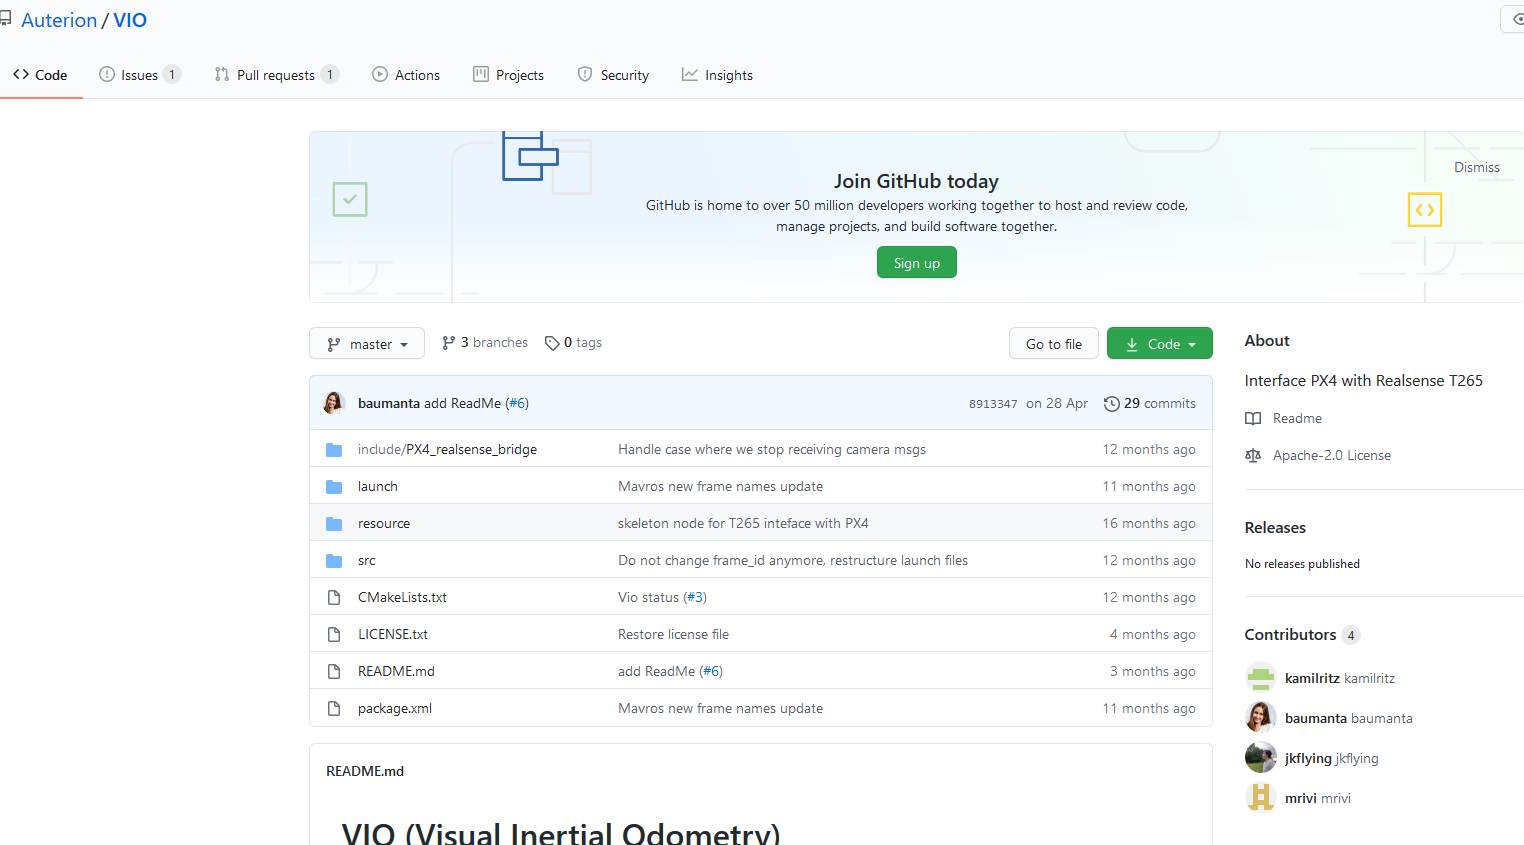Click the VIO repository name link
1524x845 pixels.
pos(130,20)
